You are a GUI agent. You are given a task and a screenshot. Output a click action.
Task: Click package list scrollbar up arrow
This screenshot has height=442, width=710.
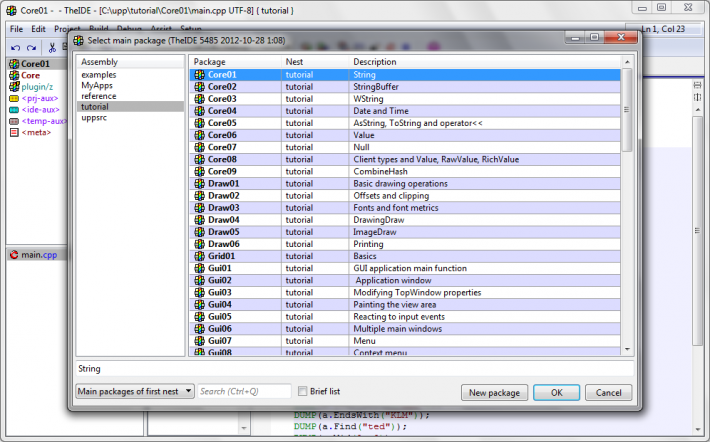click(627, 62)
